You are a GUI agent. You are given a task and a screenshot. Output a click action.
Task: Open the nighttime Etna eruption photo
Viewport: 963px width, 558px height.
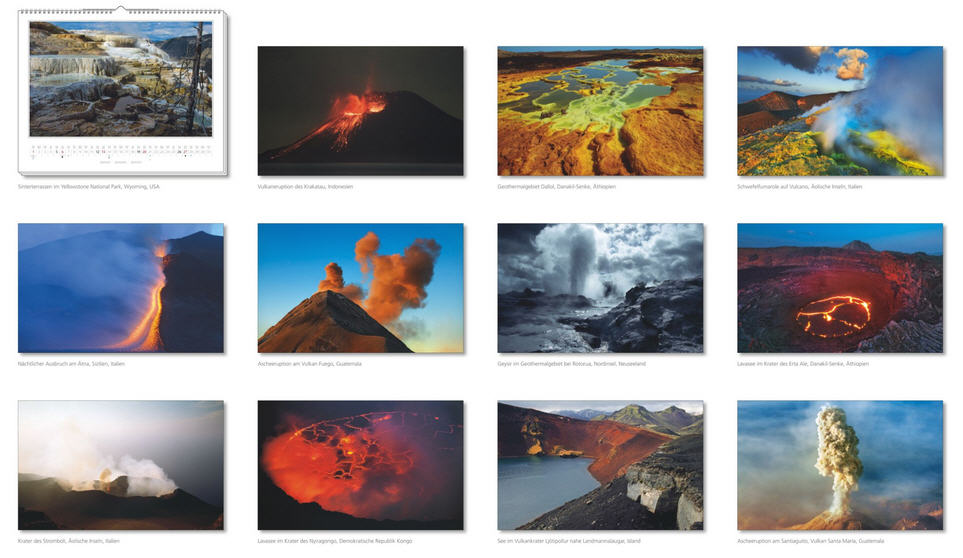coord(121,288)
